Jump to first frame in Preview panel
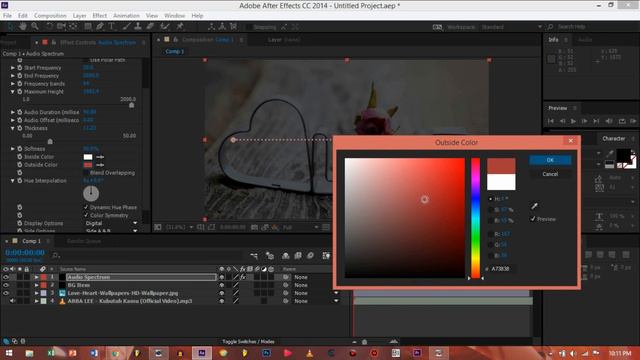The image size is (640, 360). click(x=551, y=121)
